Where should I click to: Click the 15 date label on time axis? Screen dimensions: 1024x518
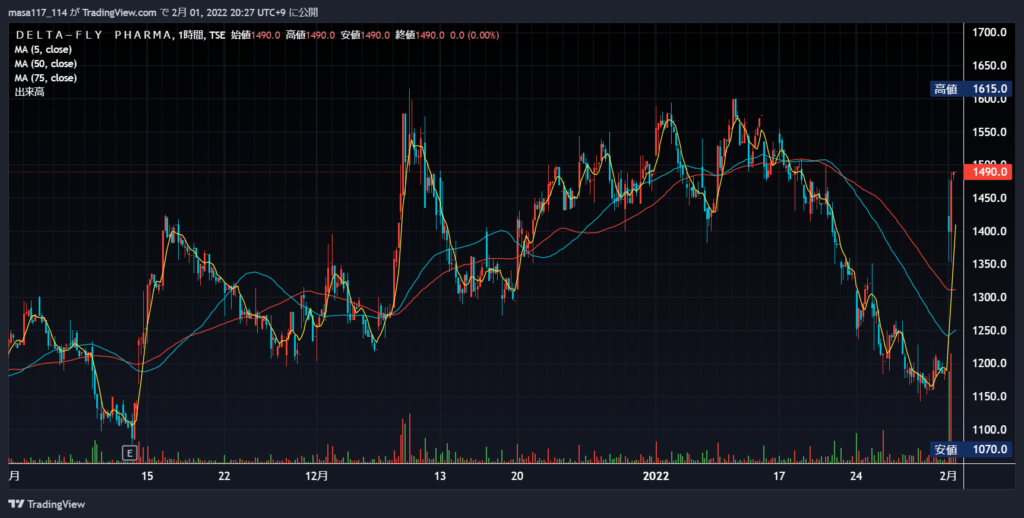coord(147,476)
